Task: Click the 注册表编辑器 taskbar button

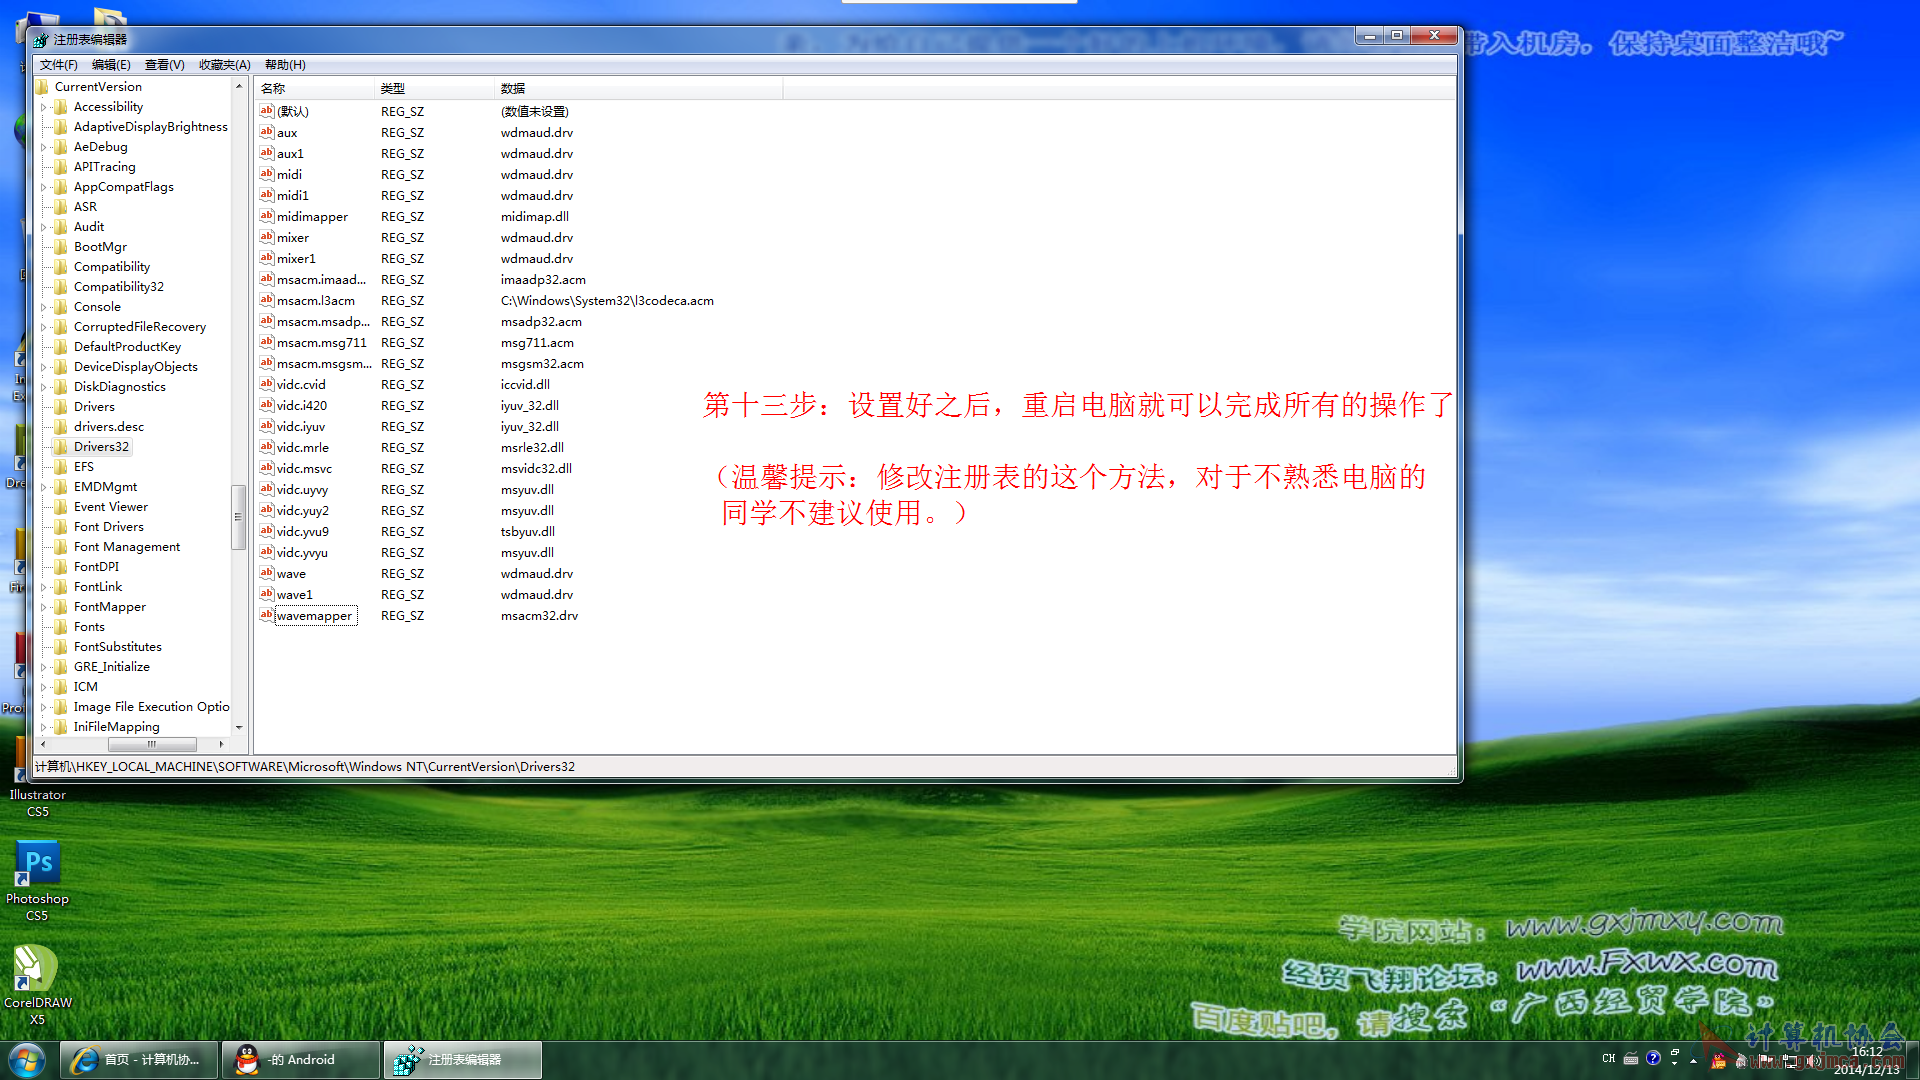Action: coord(463,1060)
